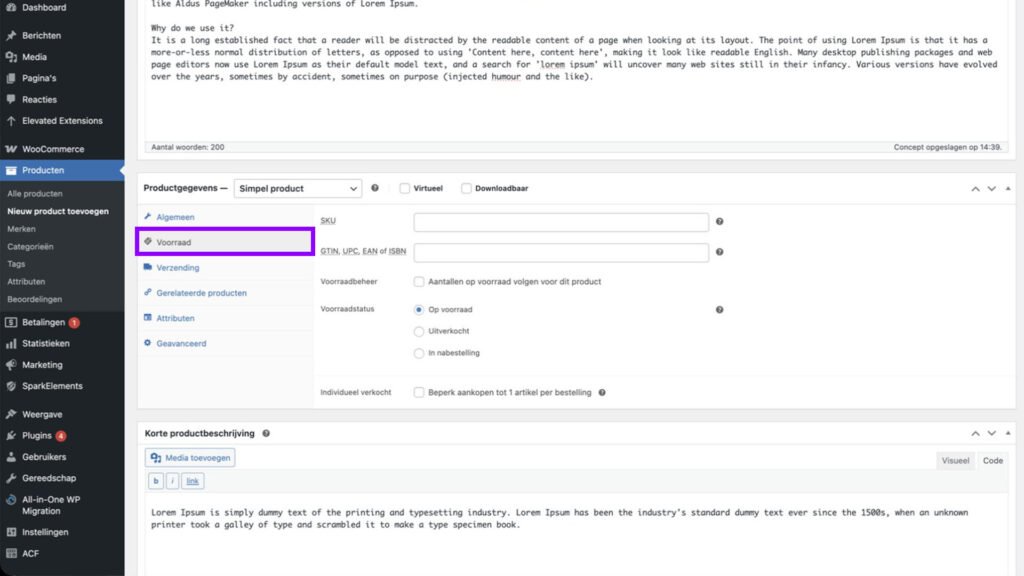Apply bold using the b toolbar button

[x=156, y=481]
